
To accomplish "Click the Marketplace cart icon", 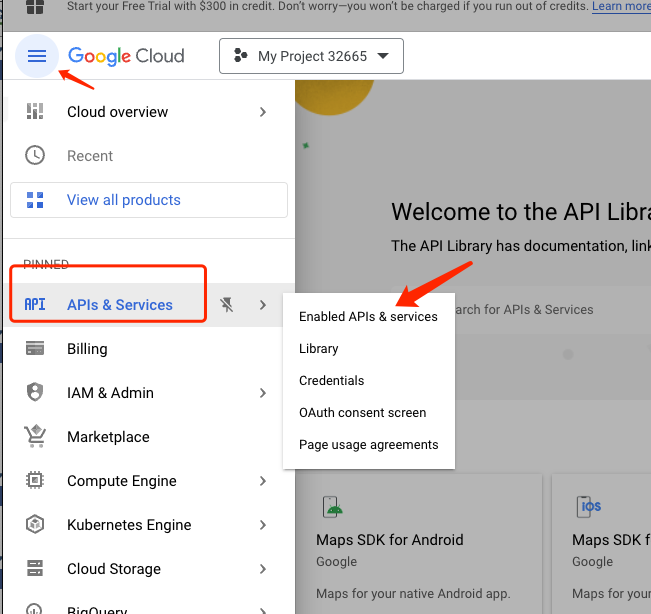I will point(35,437).
